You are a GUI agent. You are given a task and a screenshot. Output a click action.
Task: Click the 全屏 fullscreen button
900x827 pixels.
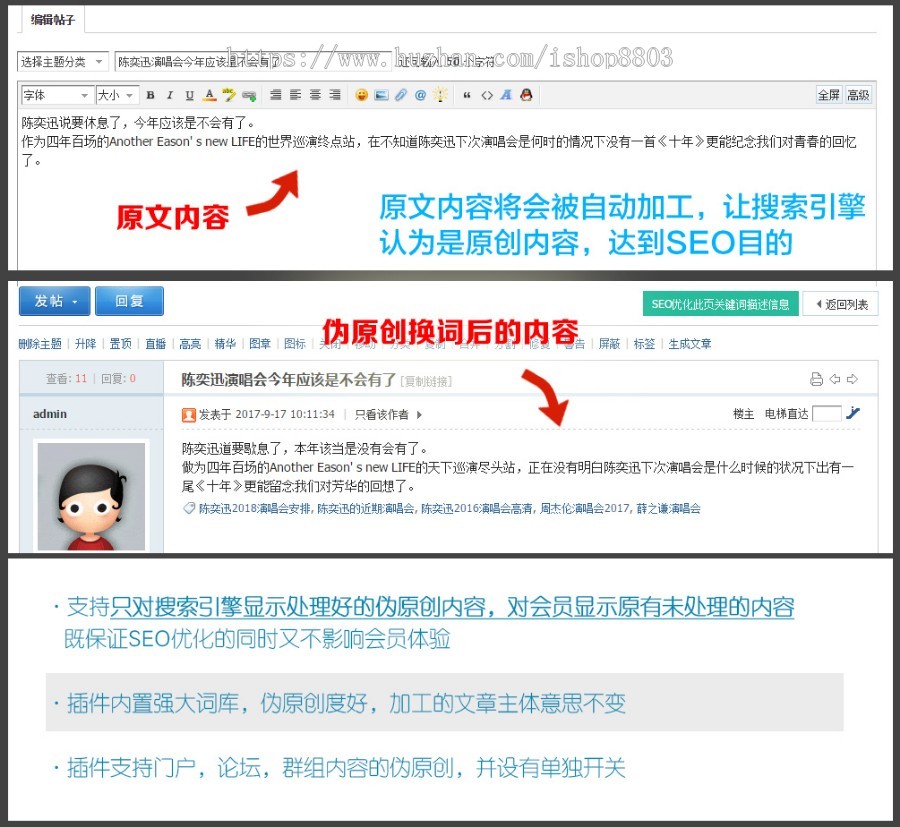tap(828, 95)
